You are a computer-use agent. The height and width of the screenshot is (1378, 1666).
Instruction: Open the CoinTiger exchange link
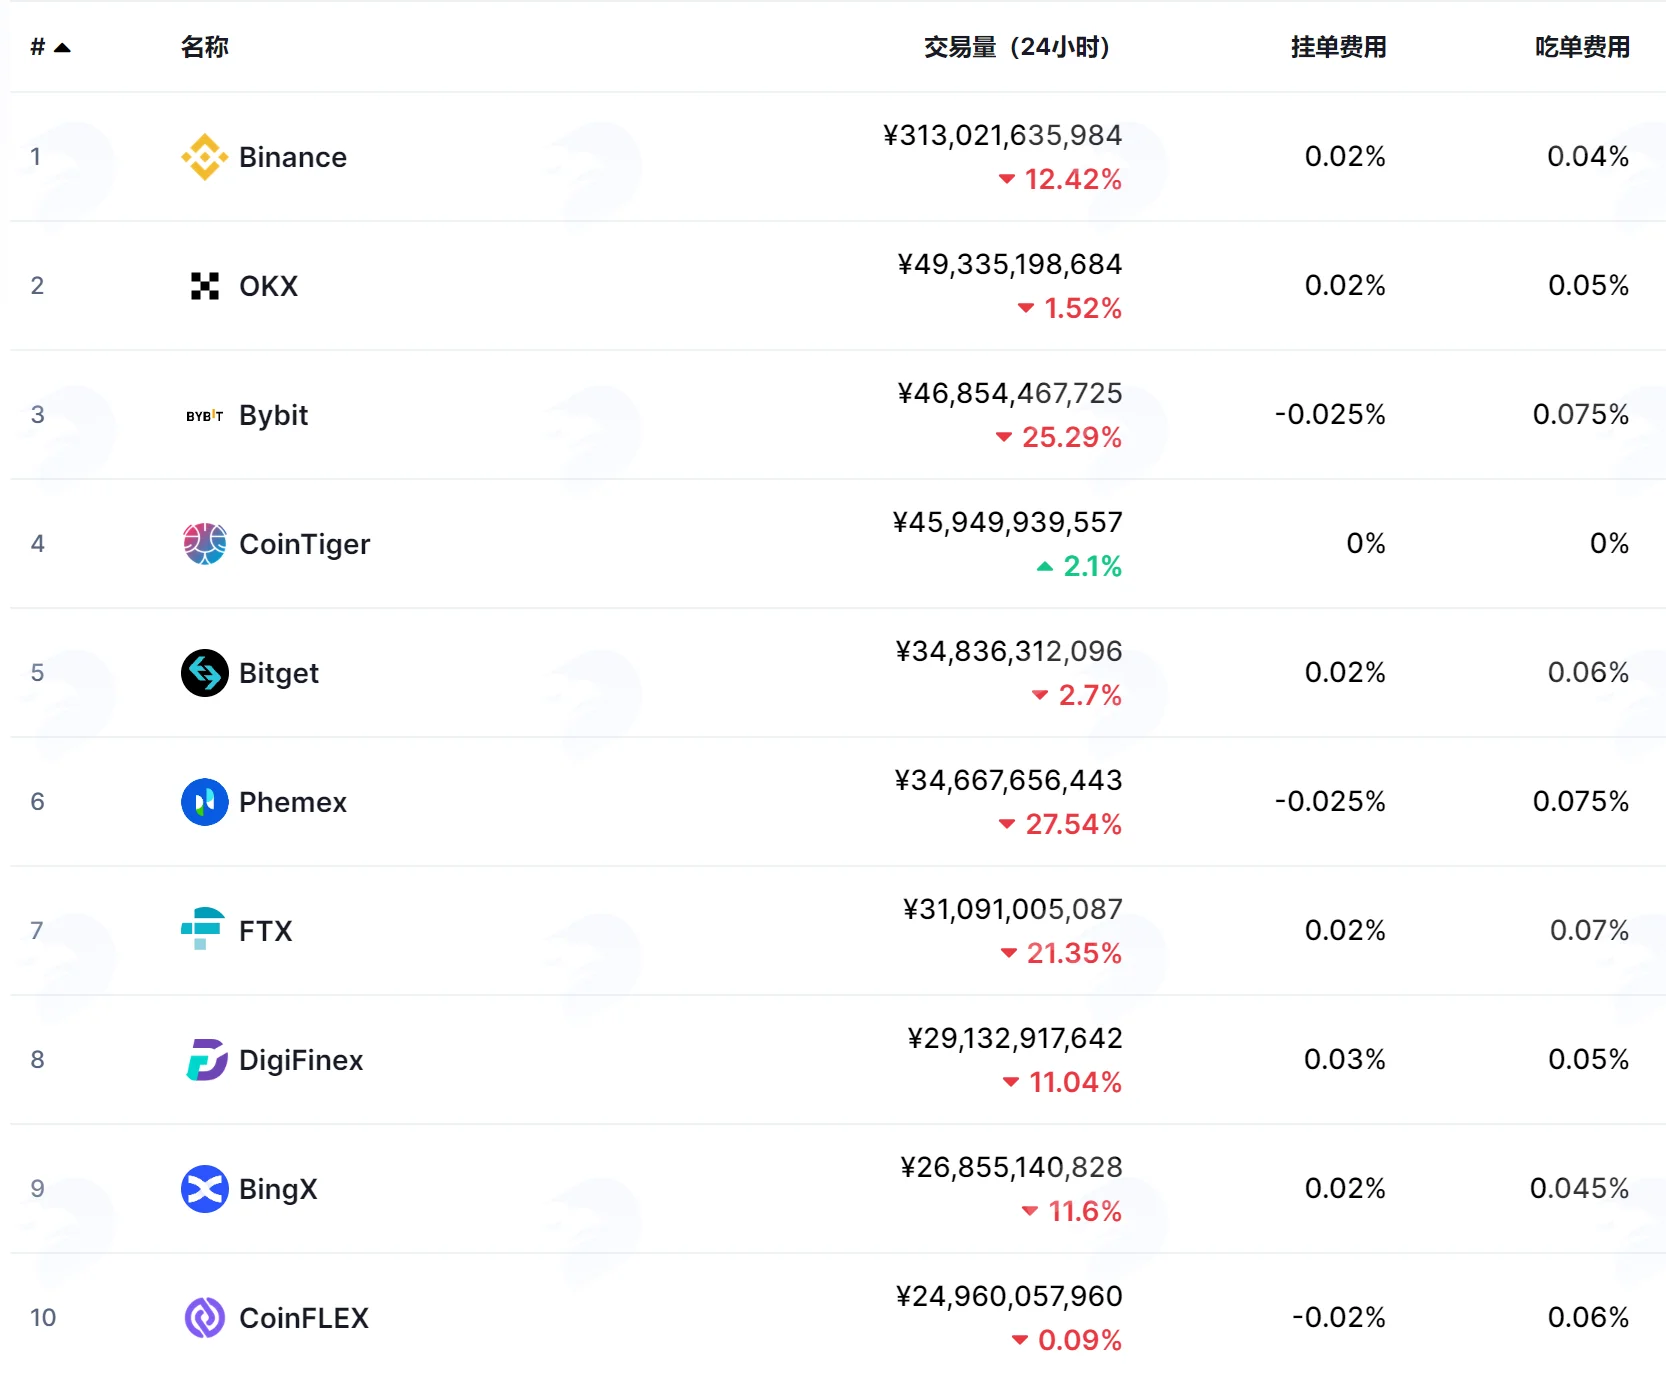(304, 544)
